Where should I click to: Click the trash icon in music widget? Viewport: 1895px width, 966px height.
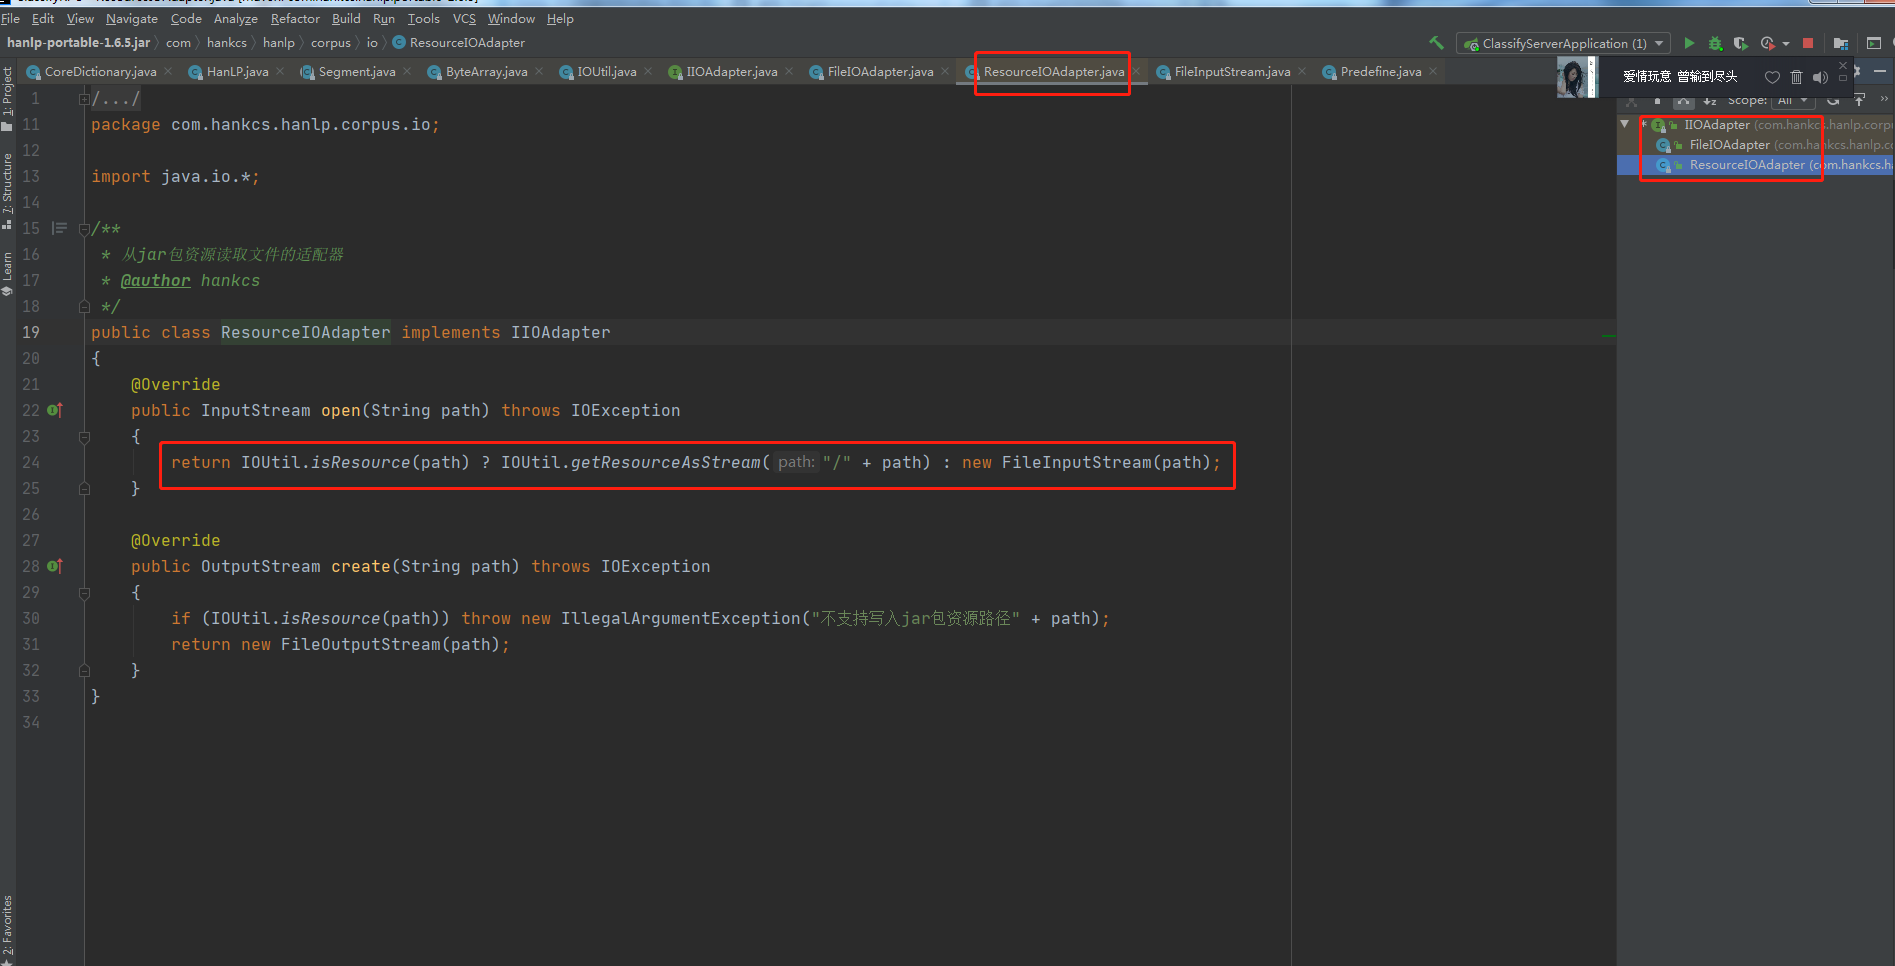click(1796, 77)
